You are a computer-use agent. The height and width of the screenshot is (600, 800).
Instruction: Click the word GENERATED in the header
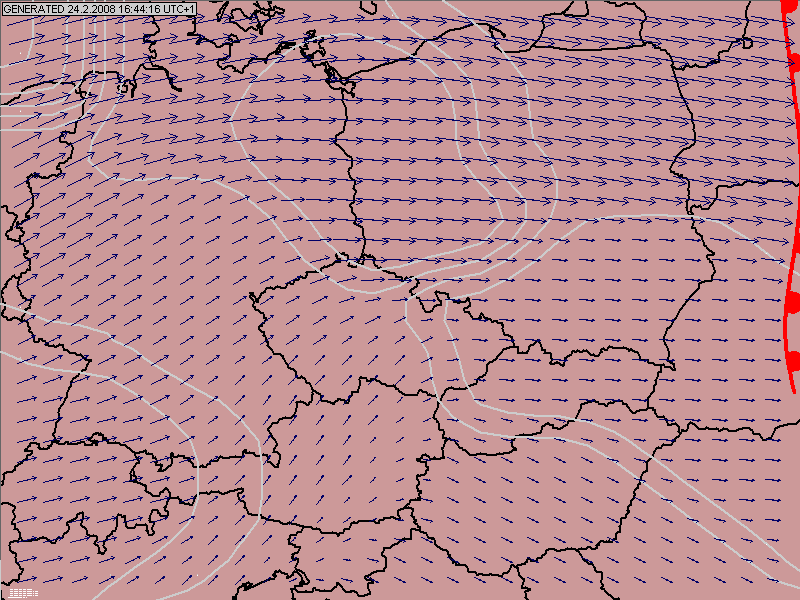[35, 8]
